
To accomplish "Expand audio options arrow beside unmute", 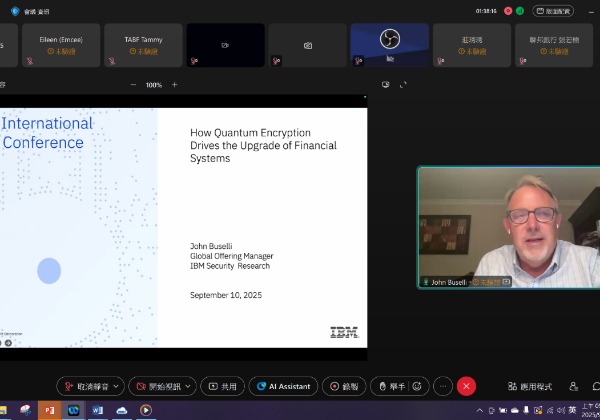I will [118, 386].
